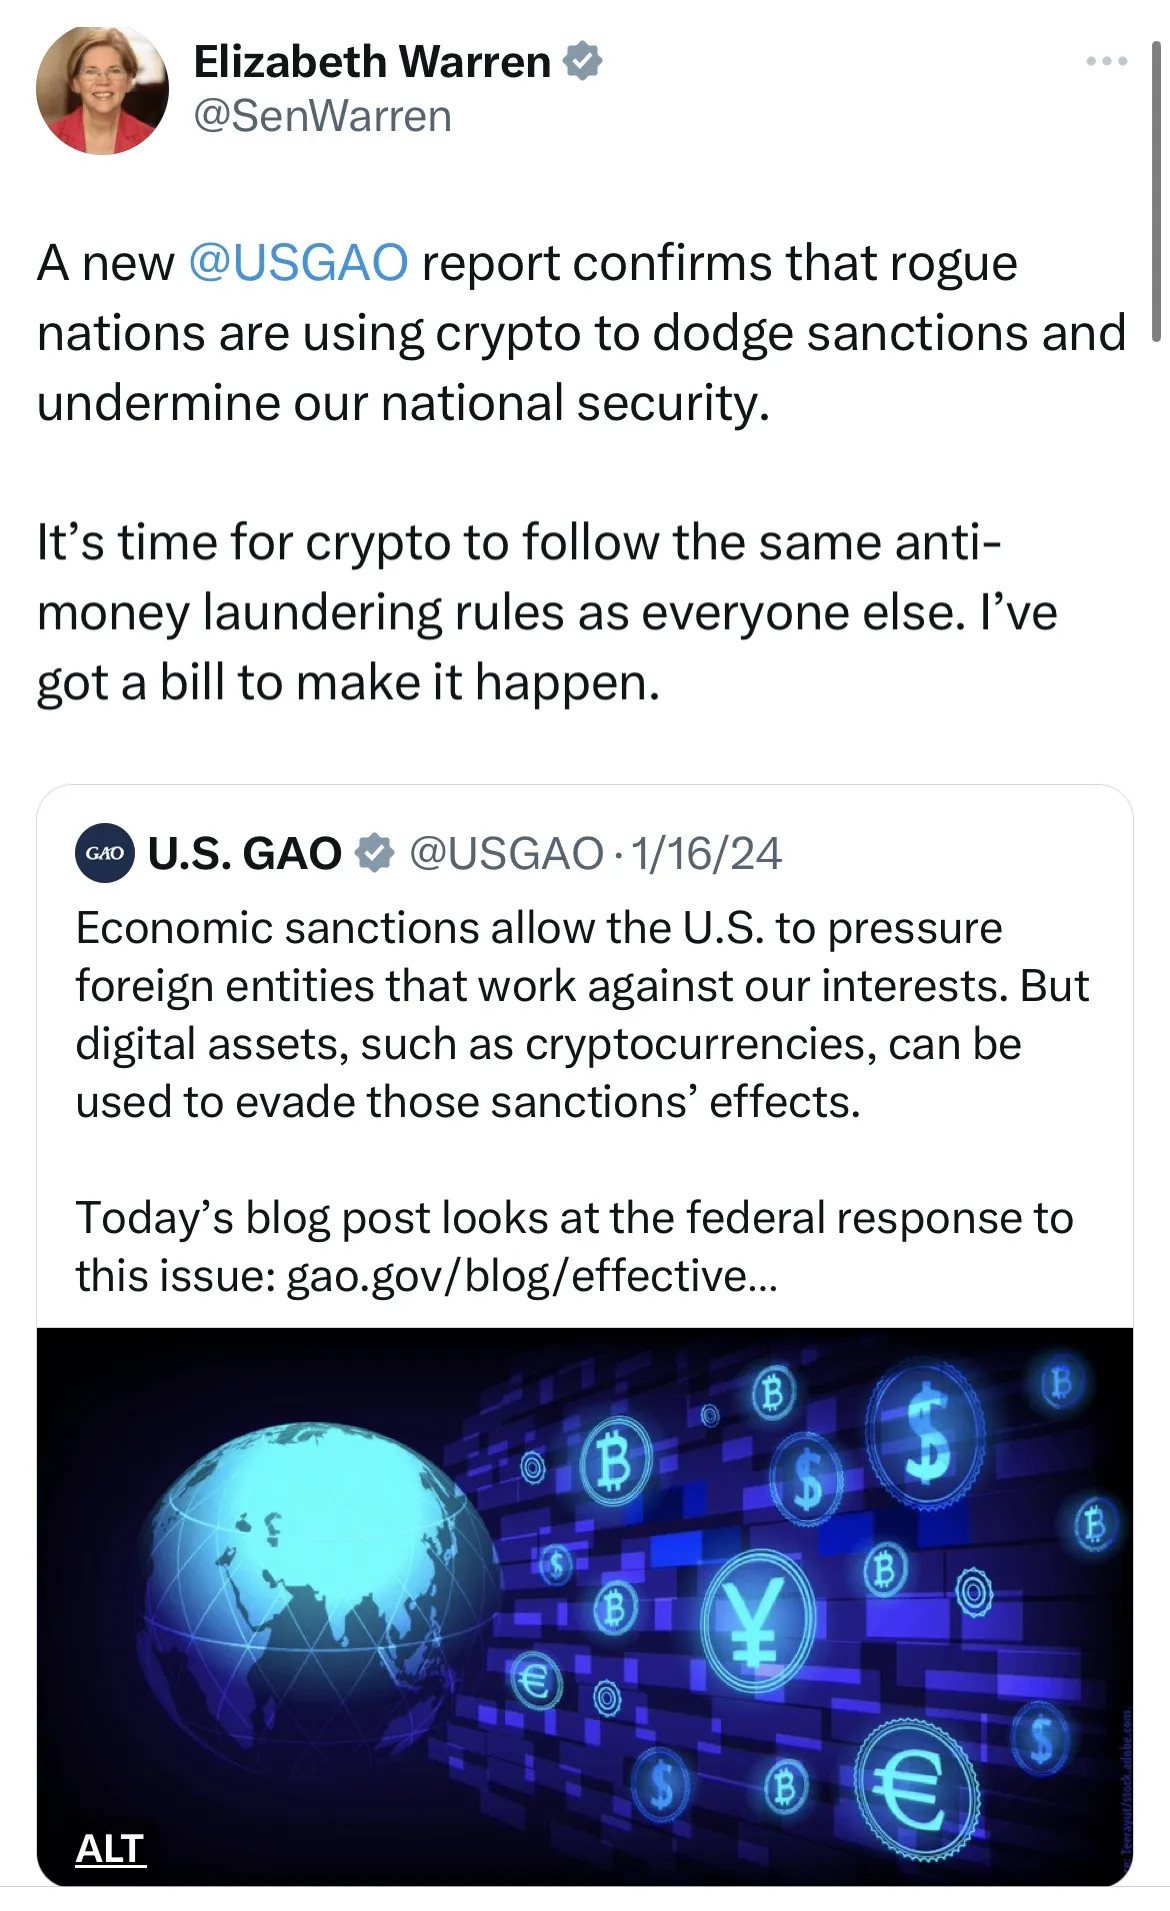
Task: Open the three-dot more options menu
Action: (x=1106, y=60)
